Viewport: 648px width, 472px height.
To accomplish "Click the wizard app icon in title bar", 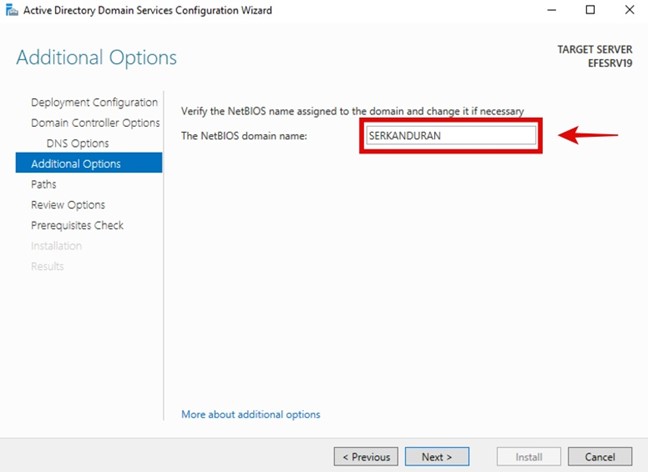I will click(x=12, y=10).
